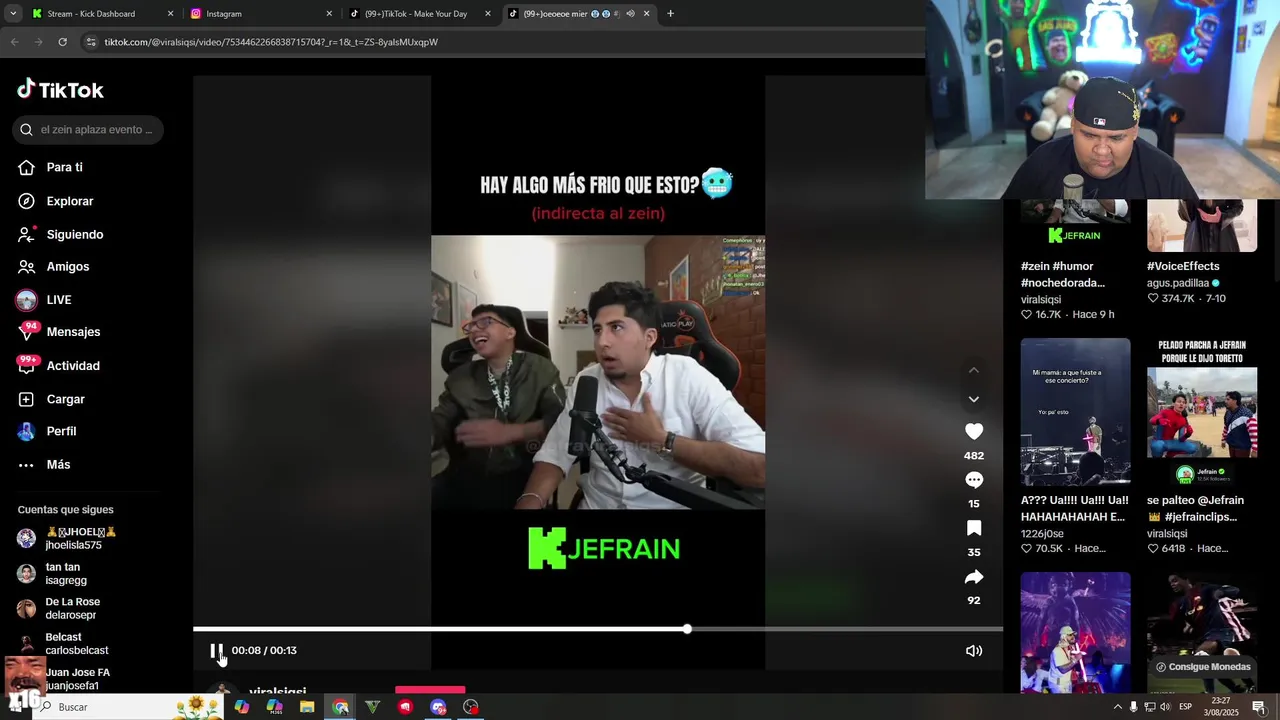Open taskbar volume control
The image size is (1280, 720).
[1165, 707]
